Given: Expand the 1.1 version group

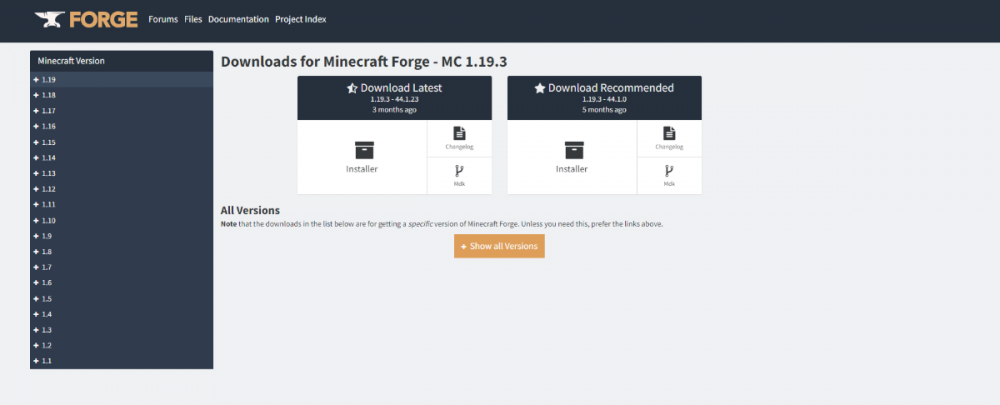Looking at the screenshot, I should tap(44, 361).
